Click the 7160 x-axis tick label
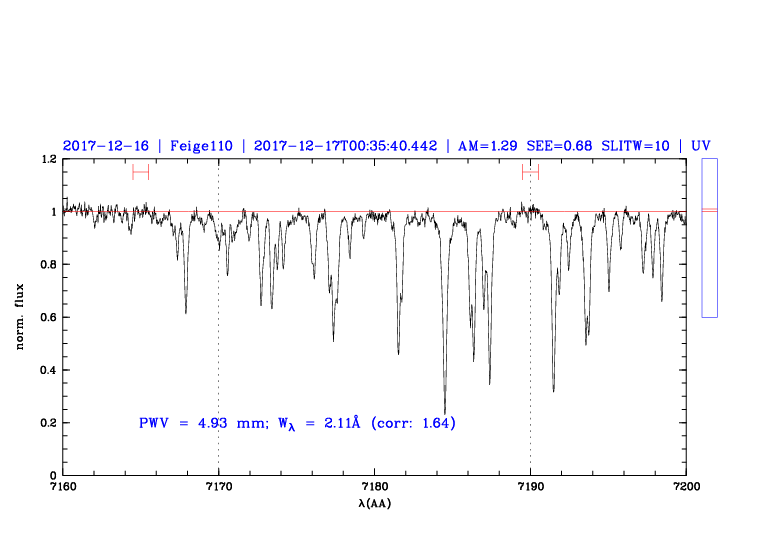This screenshot has width=782, height=542. pos(63,487)
